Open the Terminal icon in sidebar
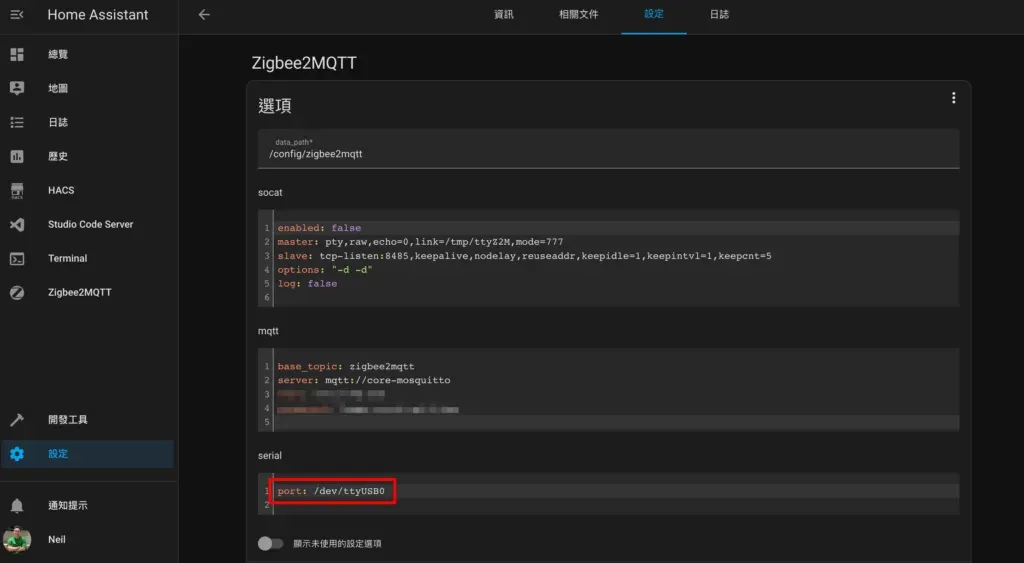The image size is (1024, 563). tap(17, 258)
